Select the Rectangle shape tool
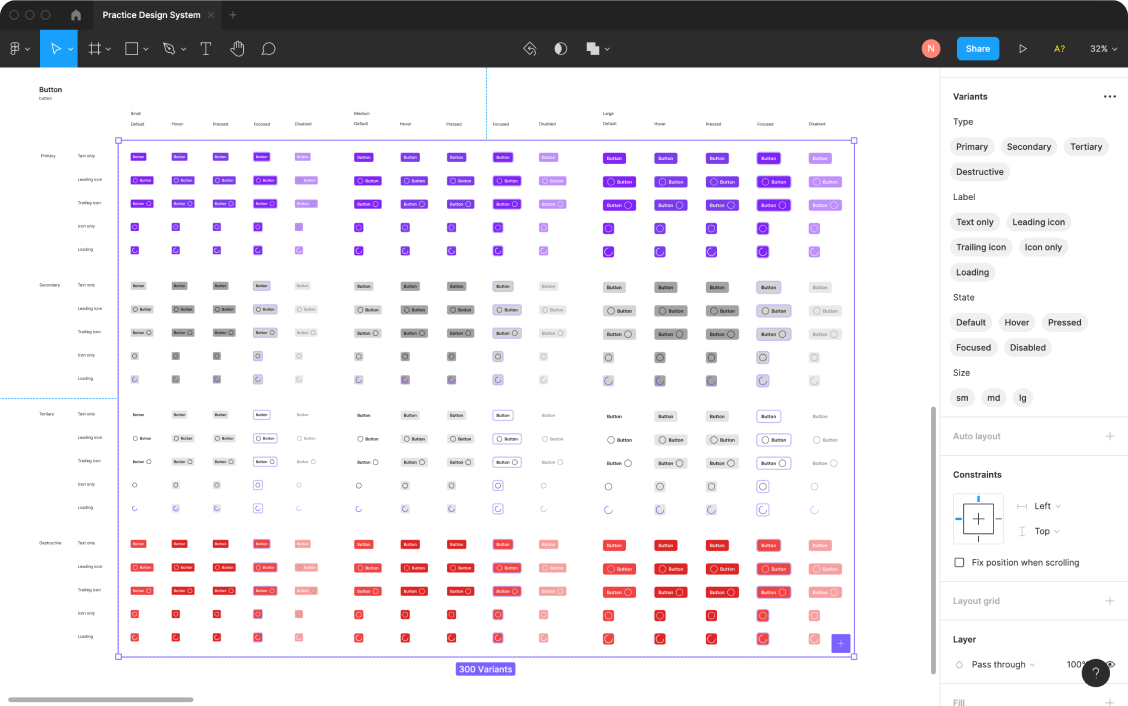1128x706 pixels. 131,48
